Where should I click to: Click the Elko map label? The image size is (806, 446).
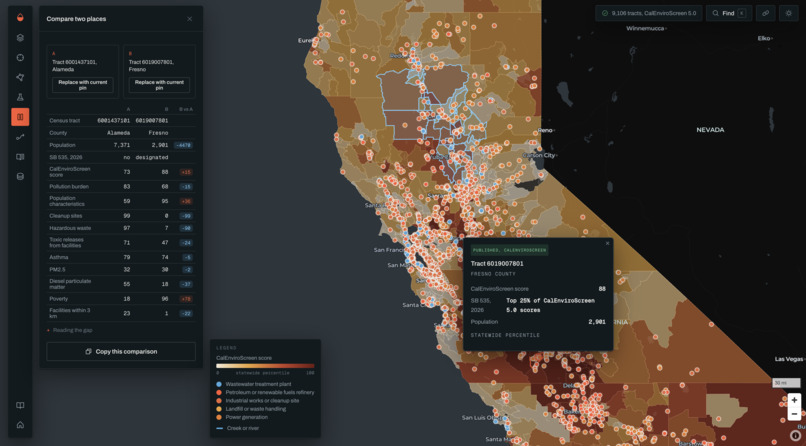(x=764, y=38)
